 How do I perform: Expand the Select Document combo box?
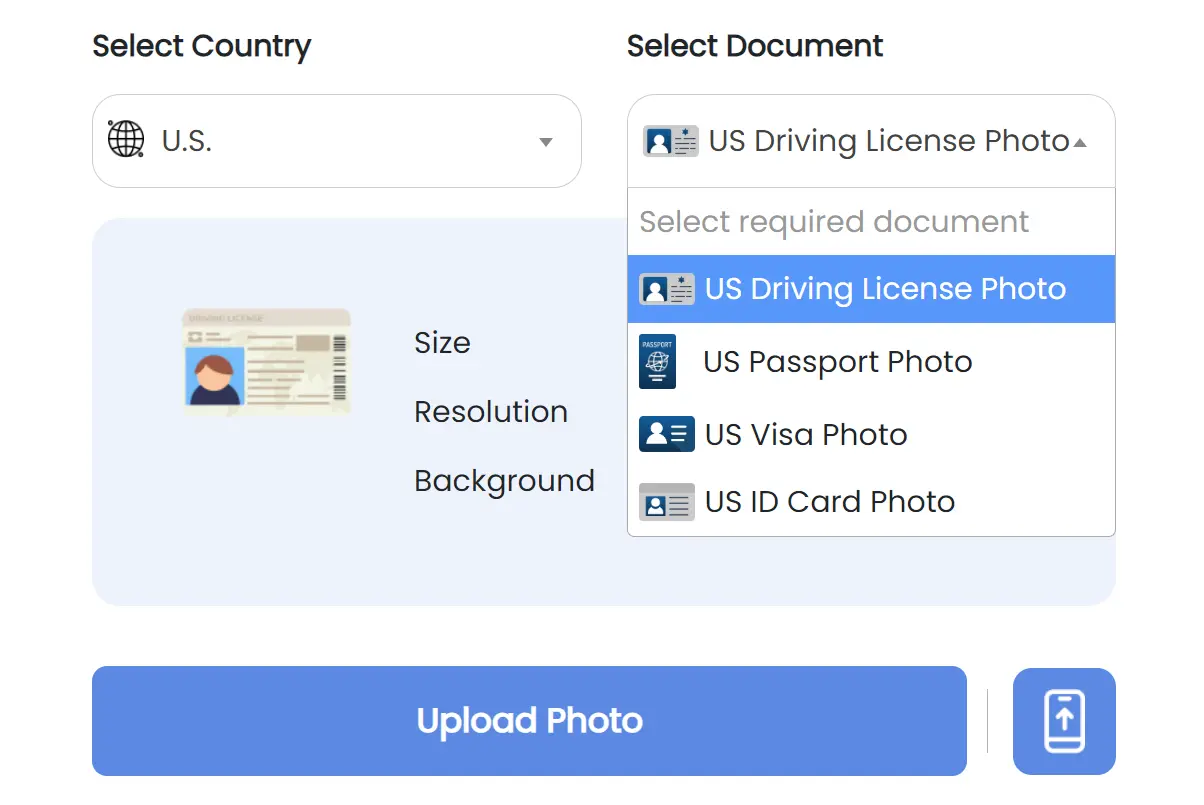tap(870, 141)
